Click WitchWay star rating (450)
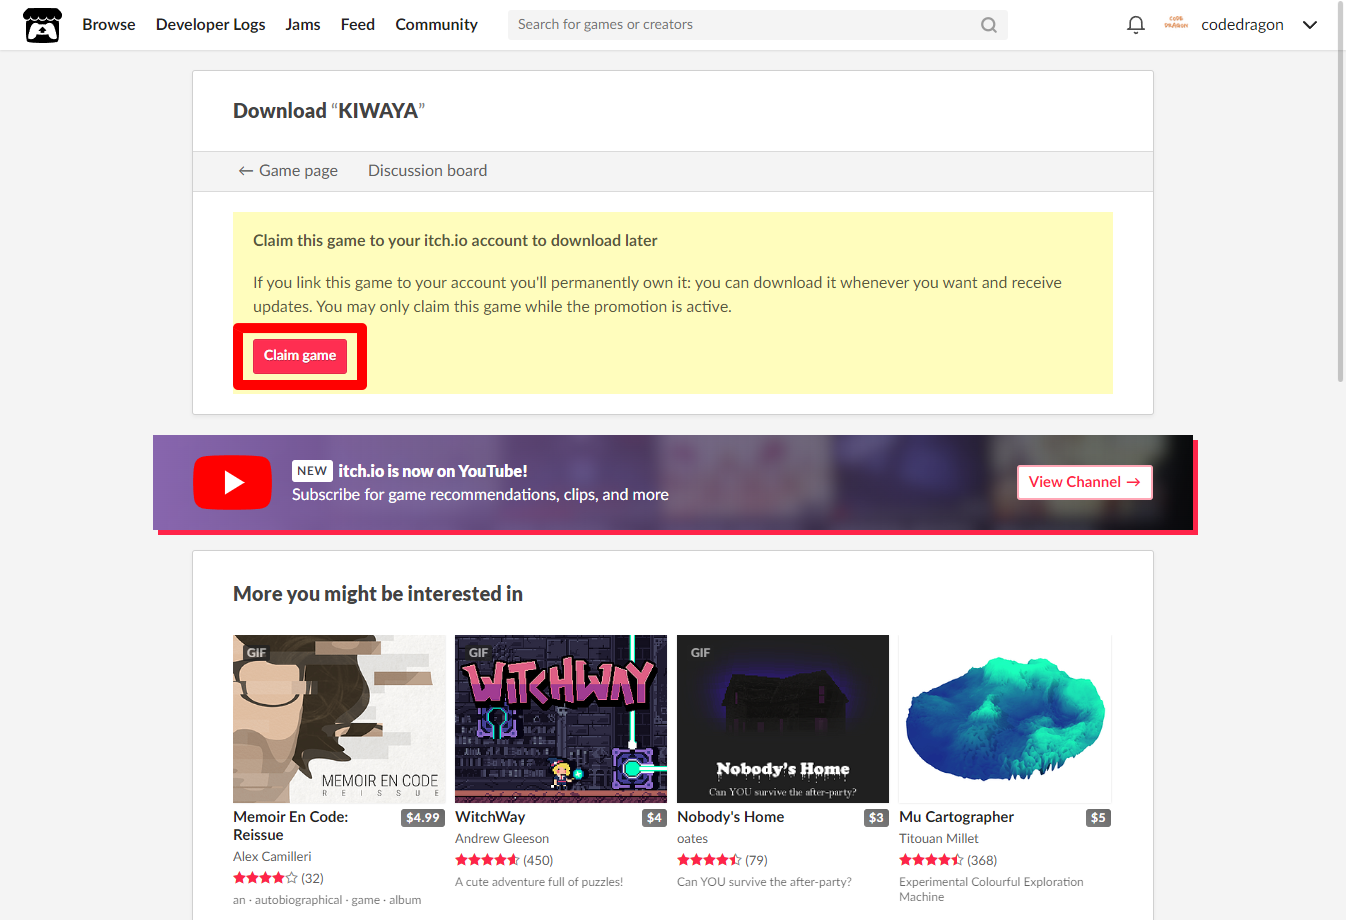Image resolution: width=1346 pixels, height=920 pixels. point(504,860)
